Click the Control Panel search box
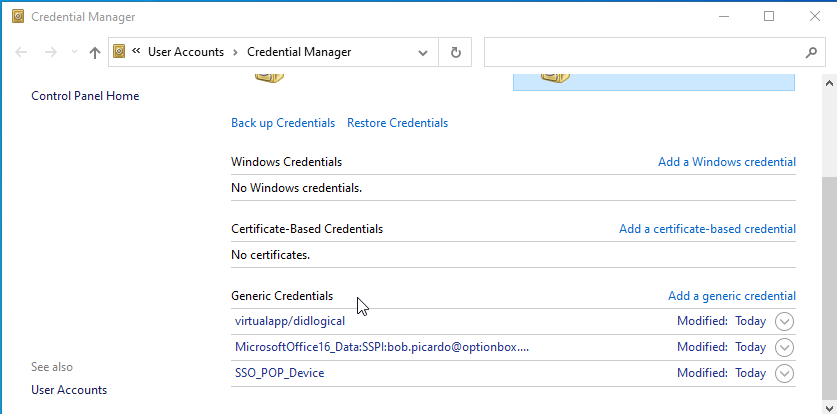 point(640,52)
